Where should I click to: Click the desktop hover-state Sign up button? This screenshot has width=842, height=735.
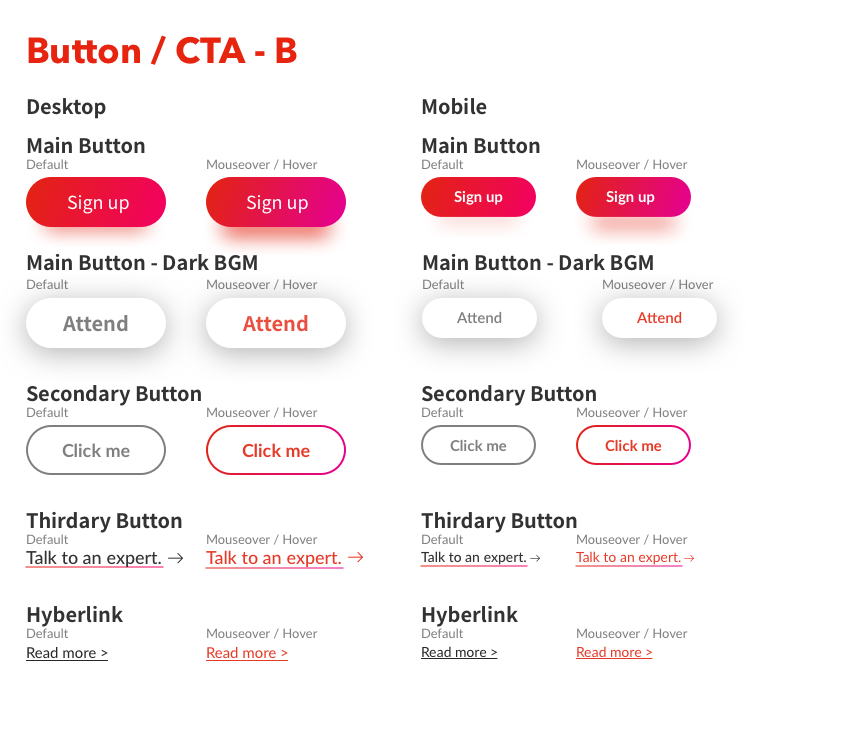pos(276,202)
